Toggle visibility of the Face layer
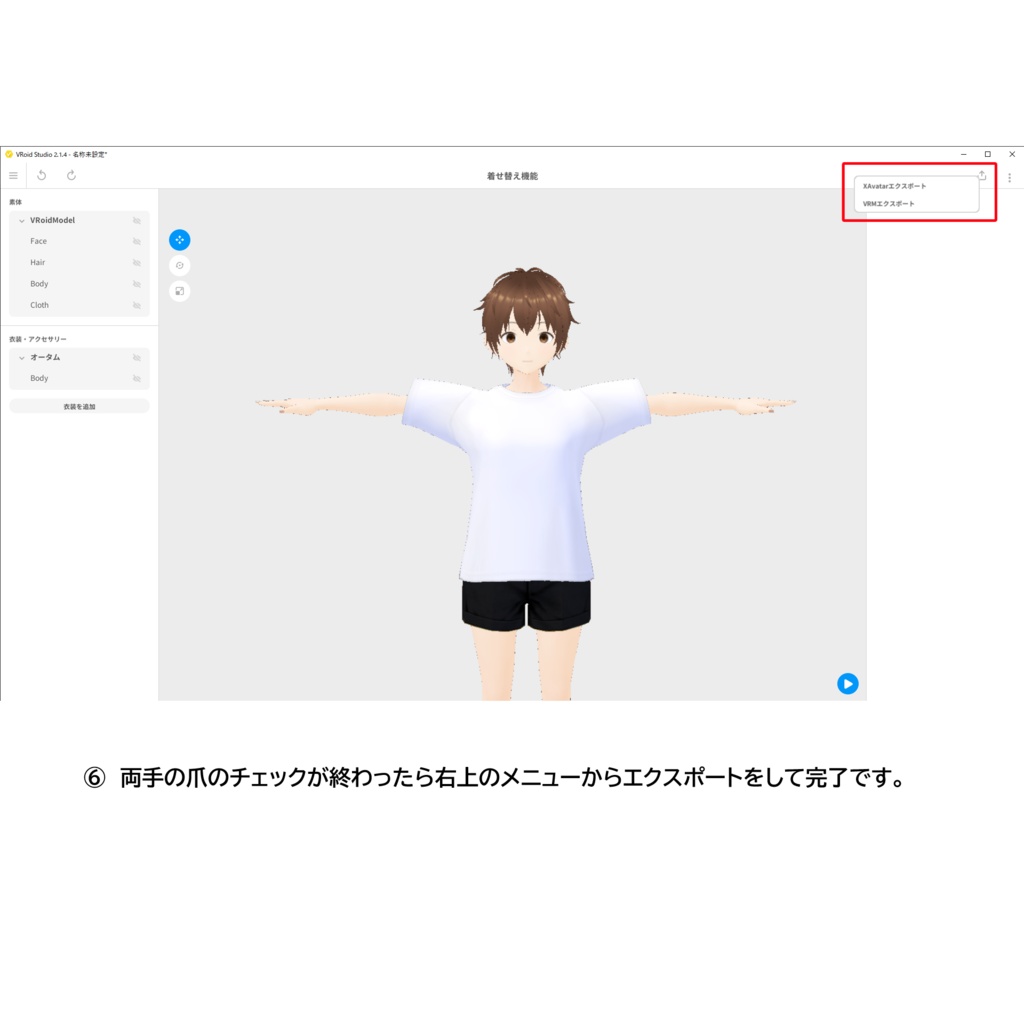The width and height of the screenshot is (1024, 1024). [x=137, y=241]
